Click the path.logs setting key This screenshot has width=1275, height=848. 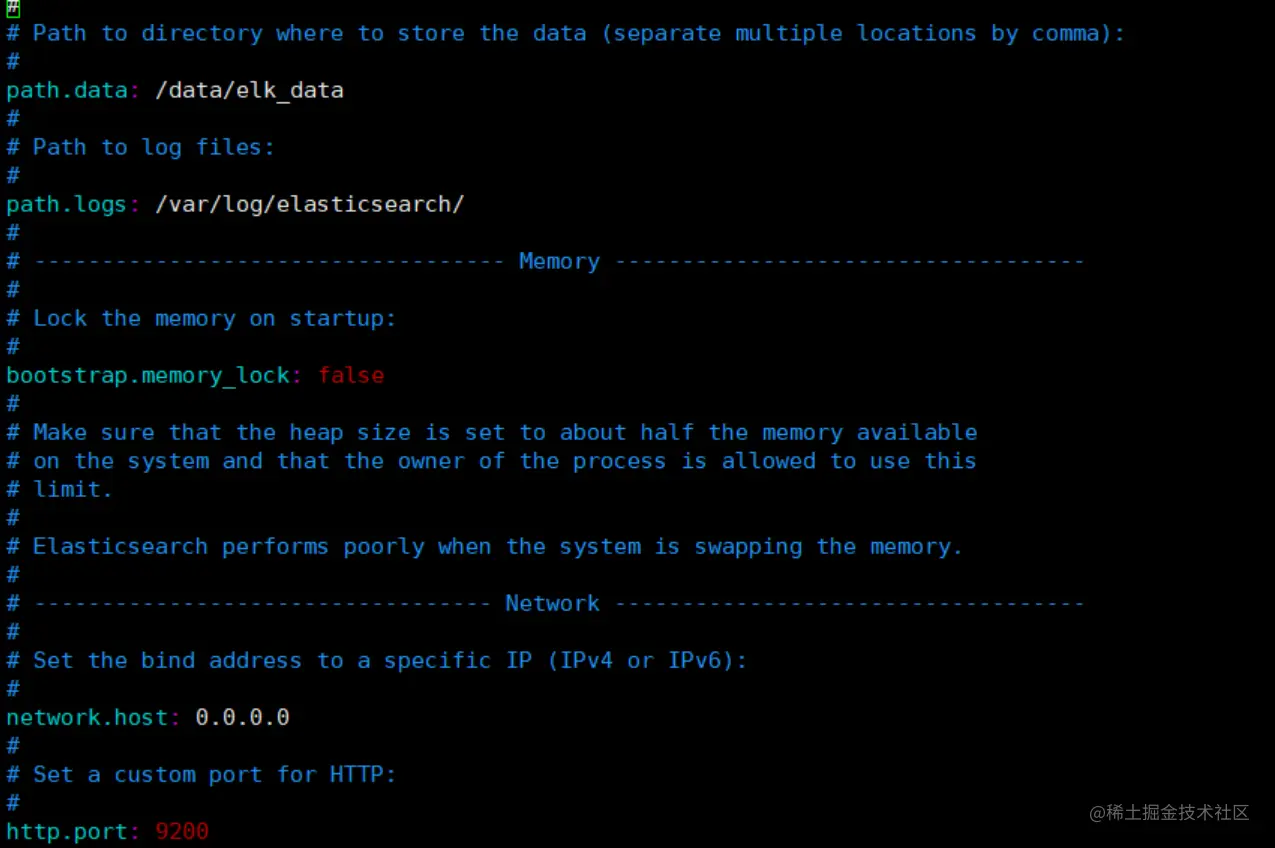tap(67, 204)
